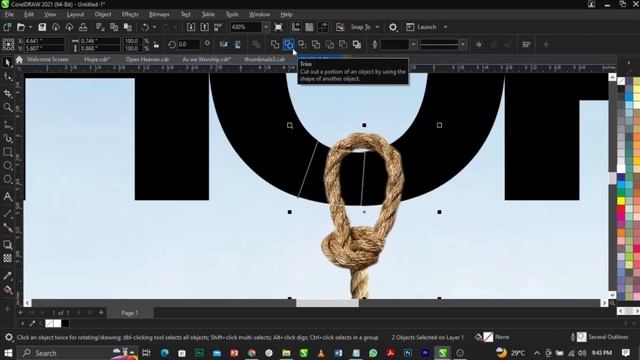The image size is (640, 360).
Task: Mirror the selection horizontally
Action: click(224, 44)
